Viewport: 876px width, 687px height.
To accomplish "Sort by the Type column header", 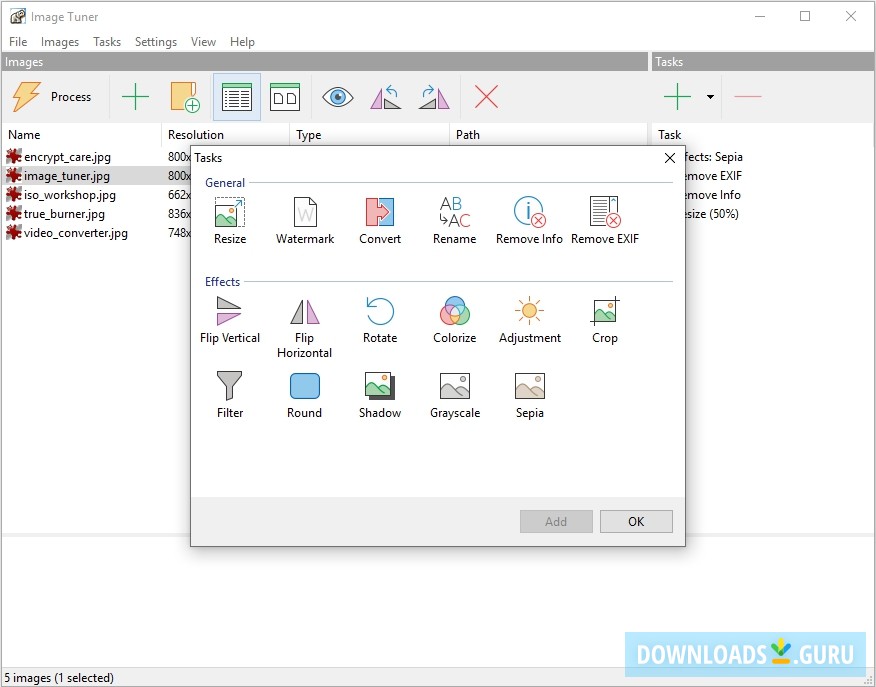I will 369,135.
